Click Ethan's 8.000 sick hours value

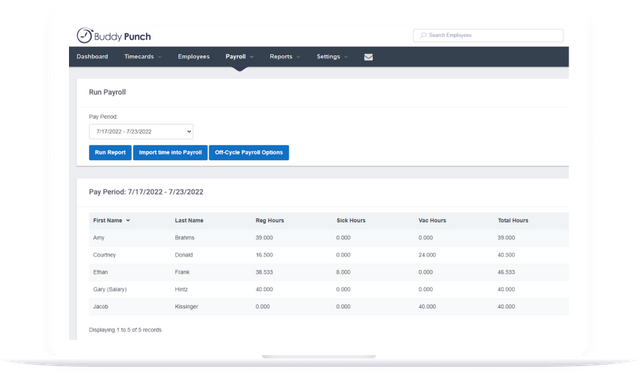coord(343,272)
